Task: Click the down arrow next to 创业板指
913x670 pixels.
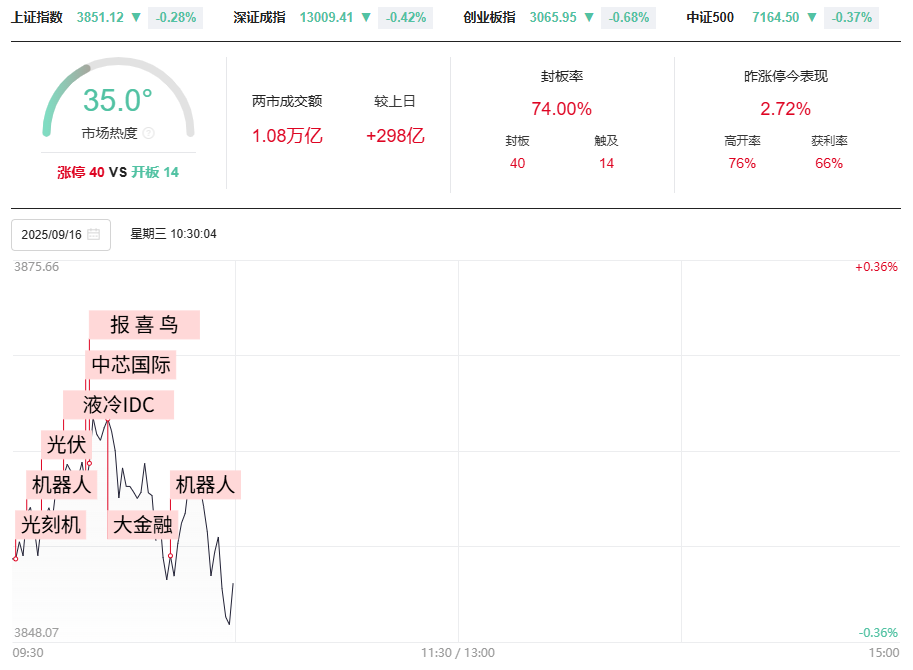Action: [589, 17]
